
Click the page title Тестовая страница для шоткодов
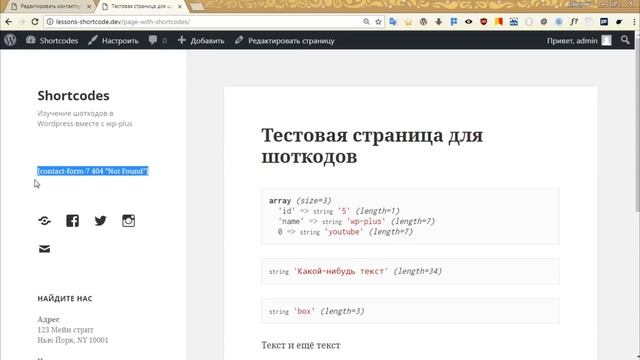[372, 146]
